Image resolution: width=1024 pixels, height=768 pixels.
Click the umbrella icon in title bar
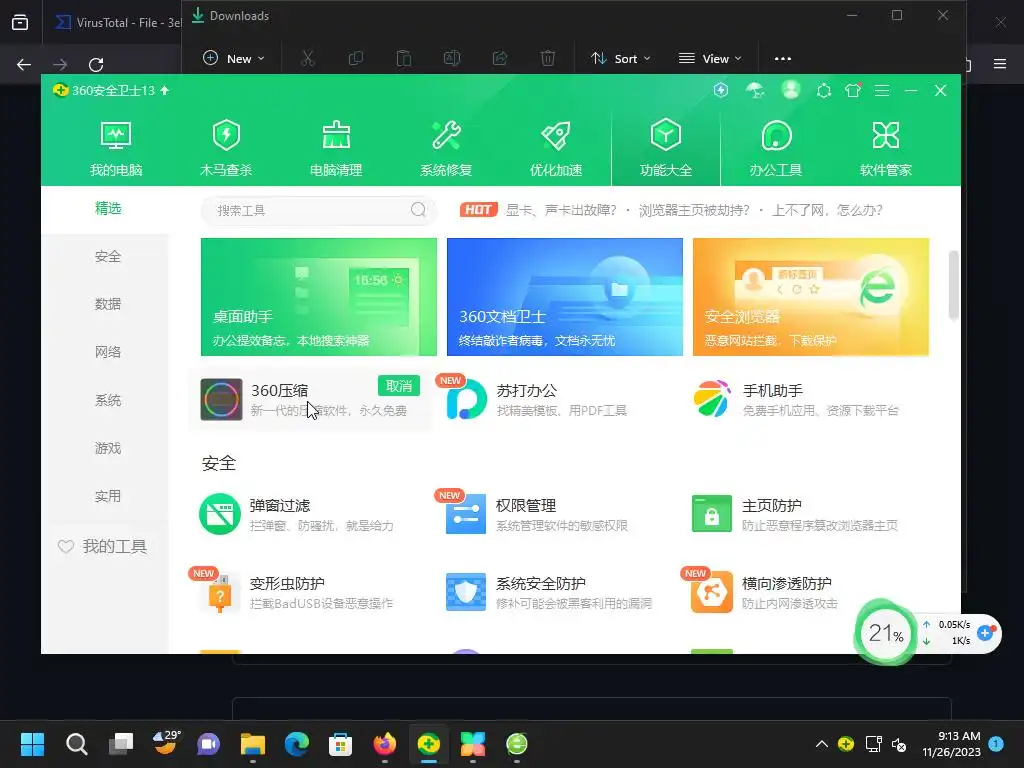tap(756, 90)
